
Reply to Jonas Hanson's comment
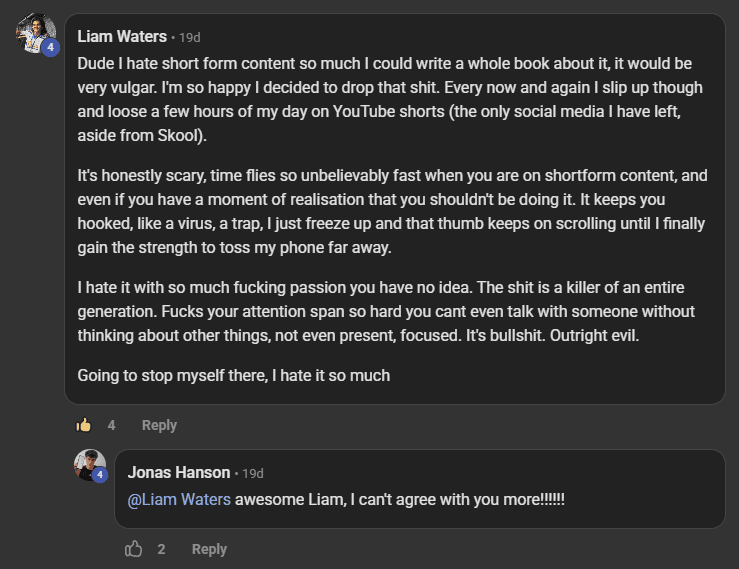(209, 549)
